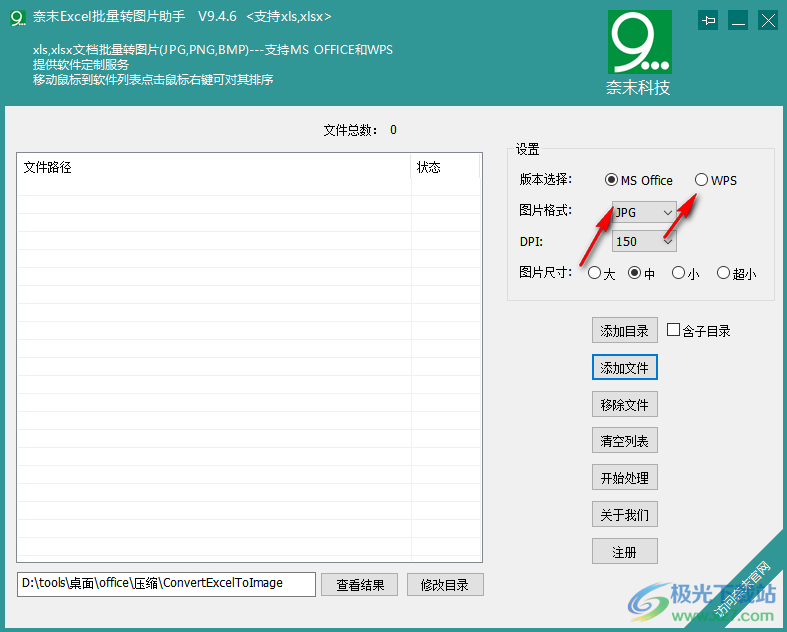The image size is (787, 632).
Task: Click the 添加目录 button
Action: point(624,331)
